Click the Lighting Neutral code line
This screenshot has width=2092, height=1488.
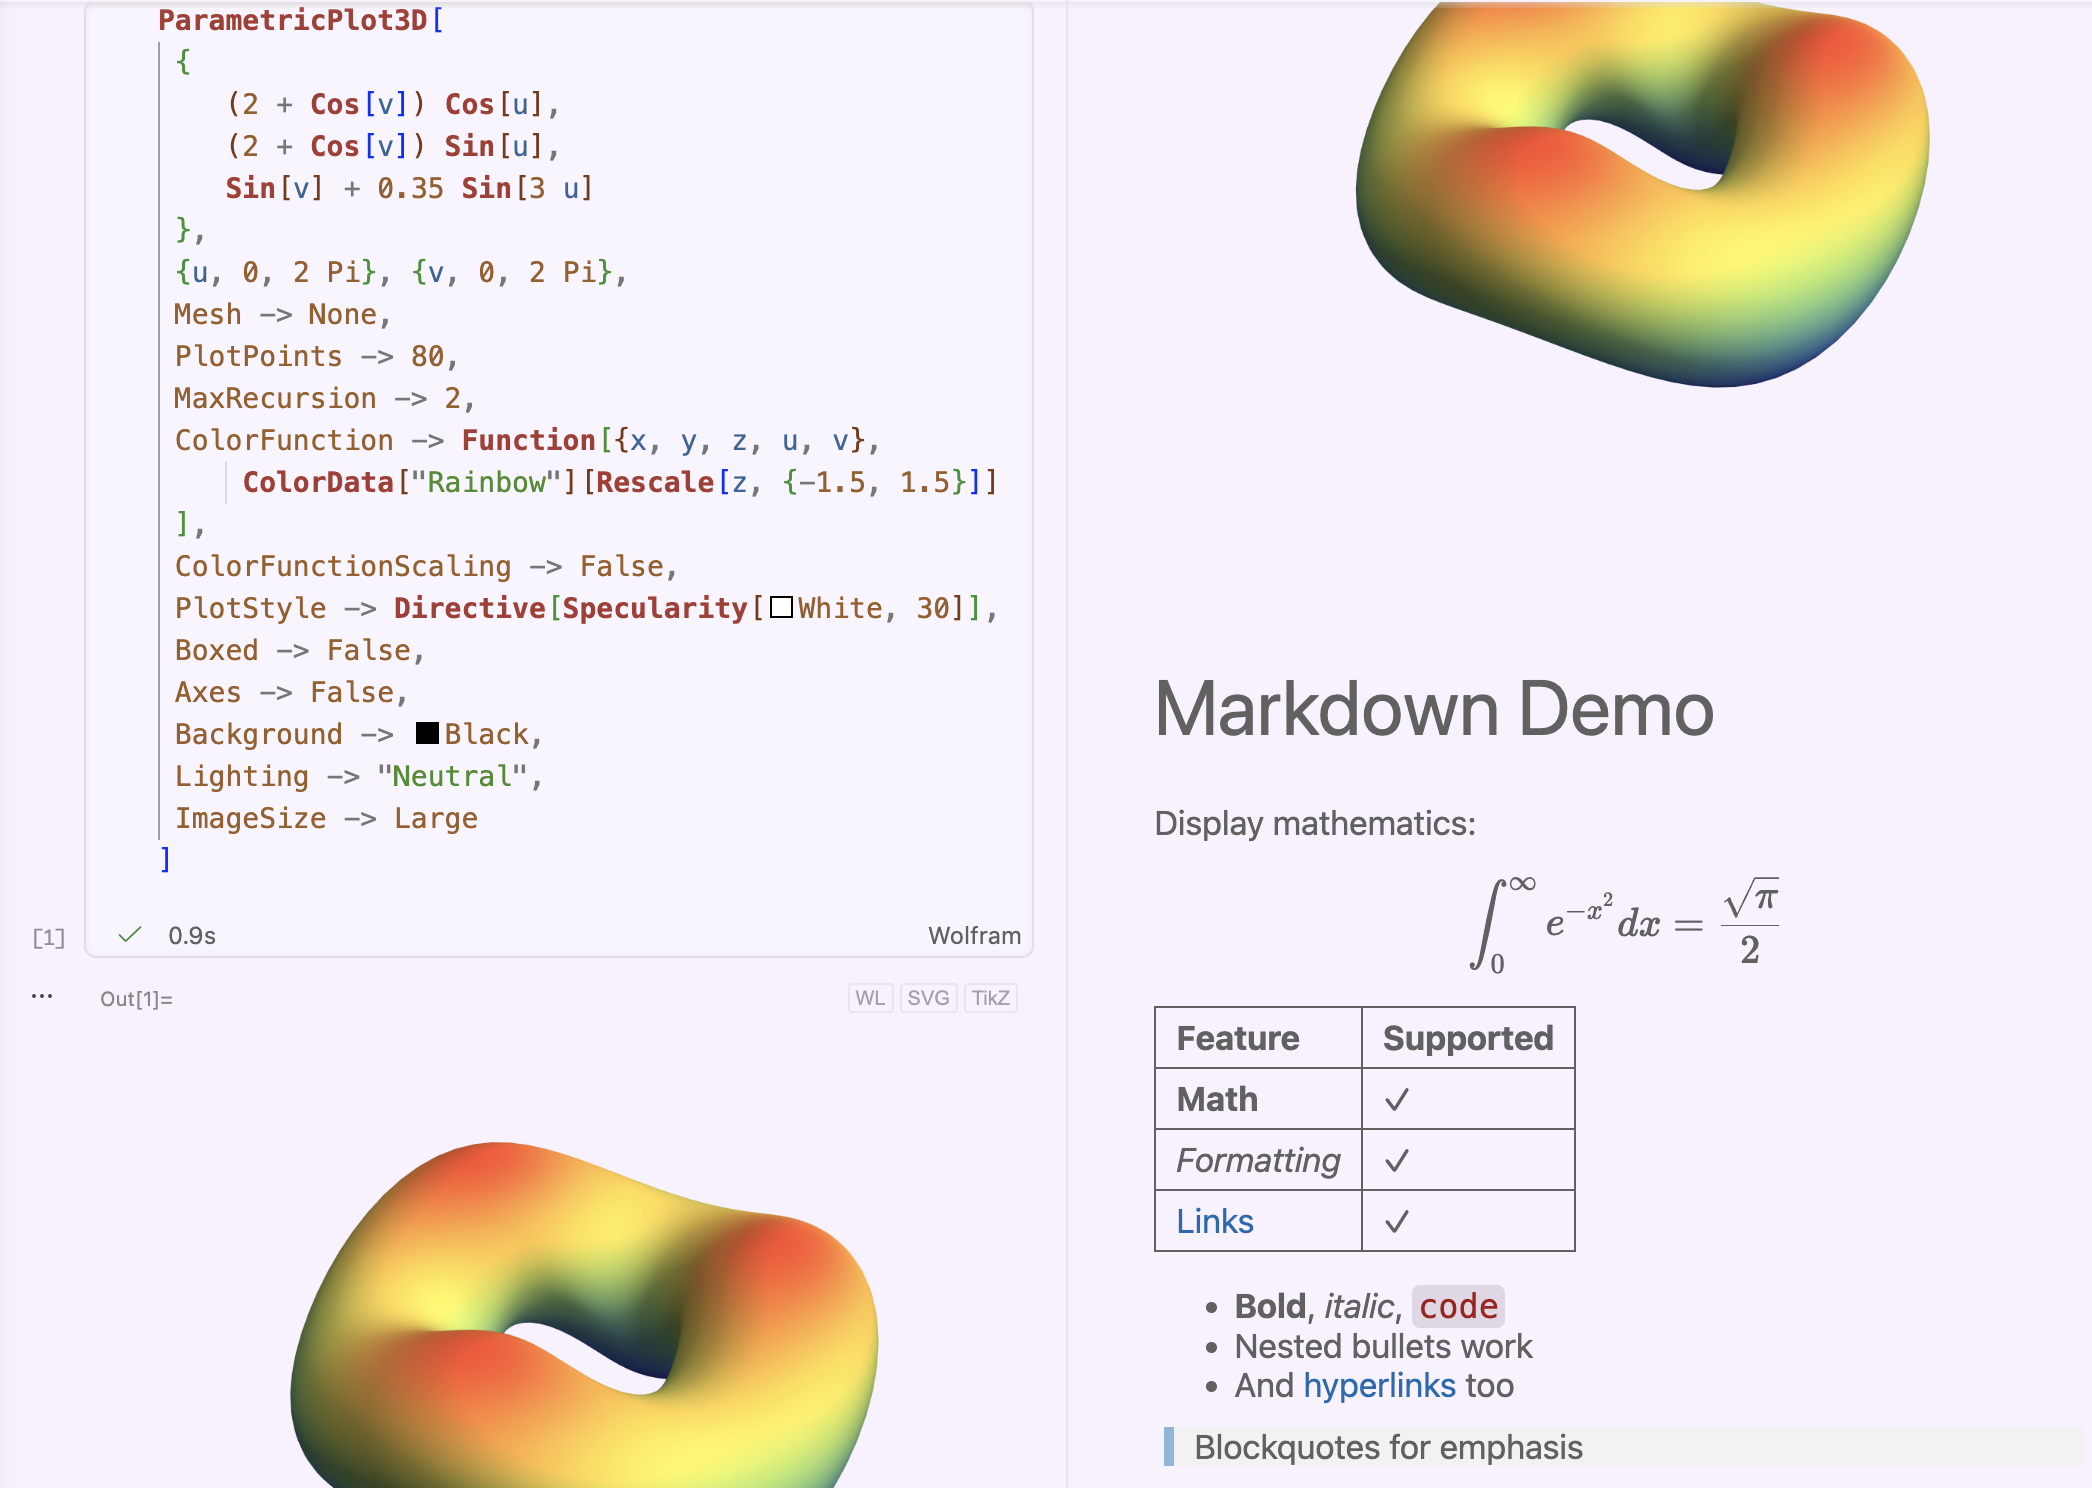click(x=358, y=776)
